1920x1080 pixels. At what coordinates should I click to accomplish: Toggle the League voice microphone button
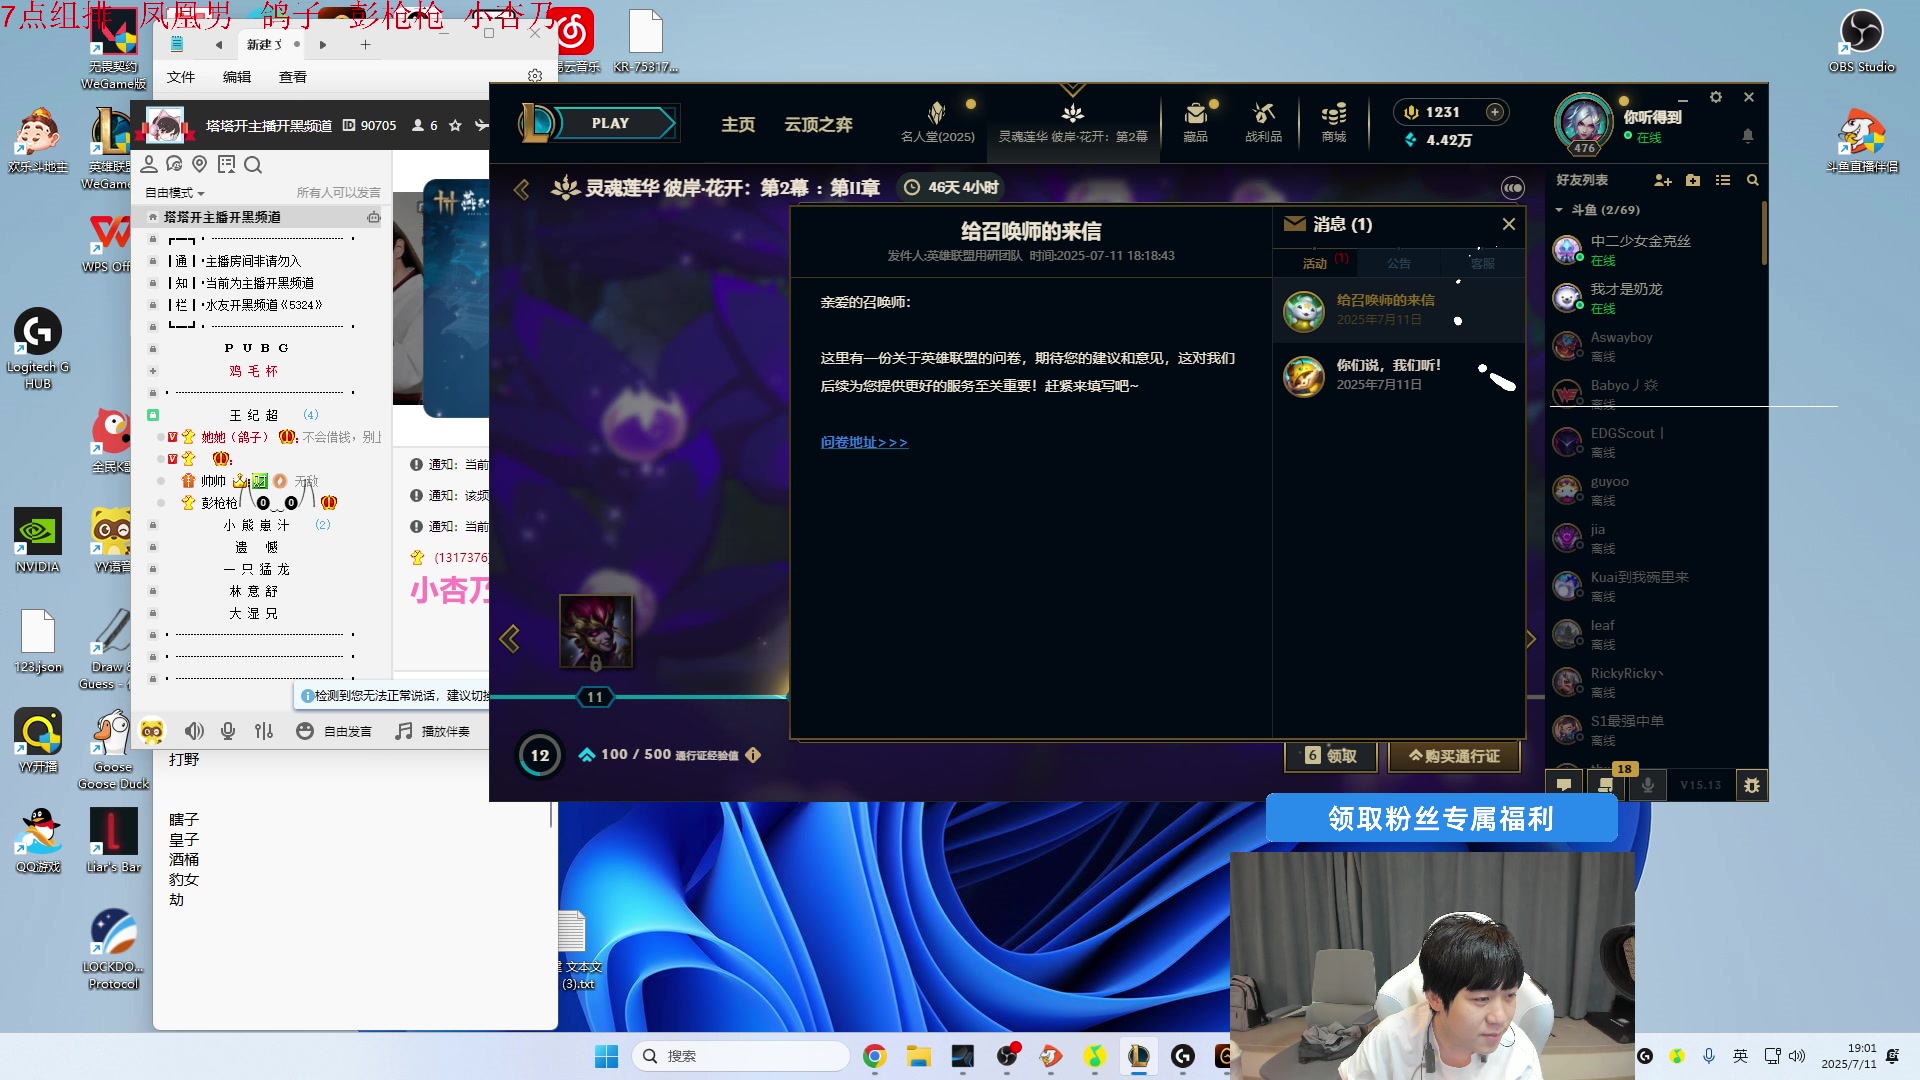click(1647, 785)
